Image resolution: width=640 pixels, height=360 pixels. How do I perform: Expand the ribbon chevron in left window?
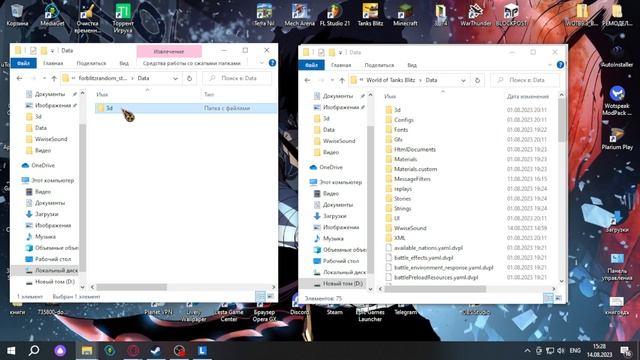tap(262, 63)
